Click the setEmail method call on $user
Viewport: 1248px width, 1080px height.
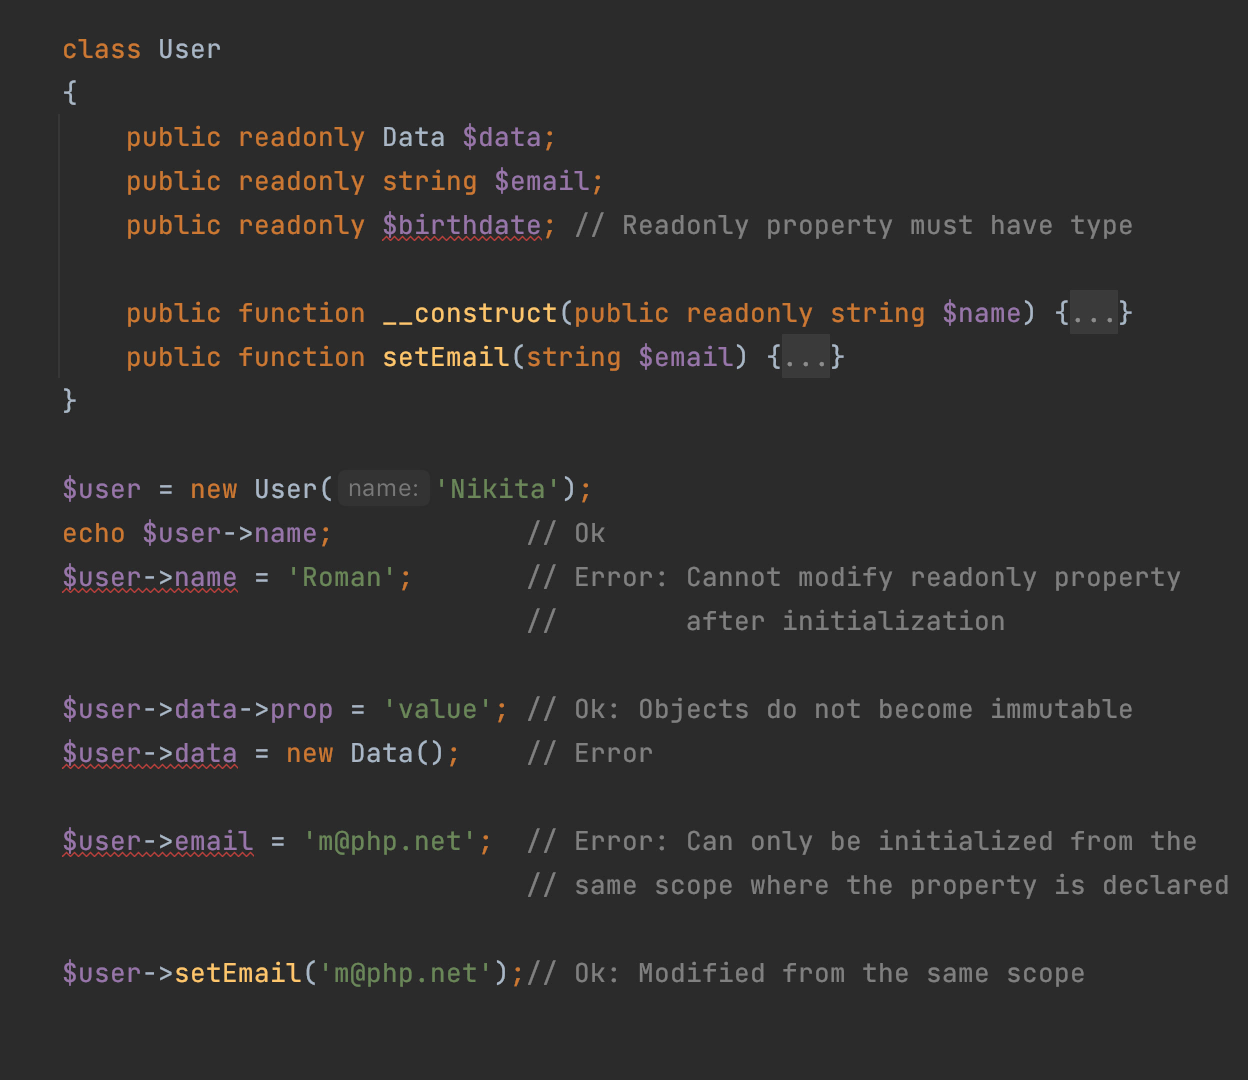coord(238,974)
